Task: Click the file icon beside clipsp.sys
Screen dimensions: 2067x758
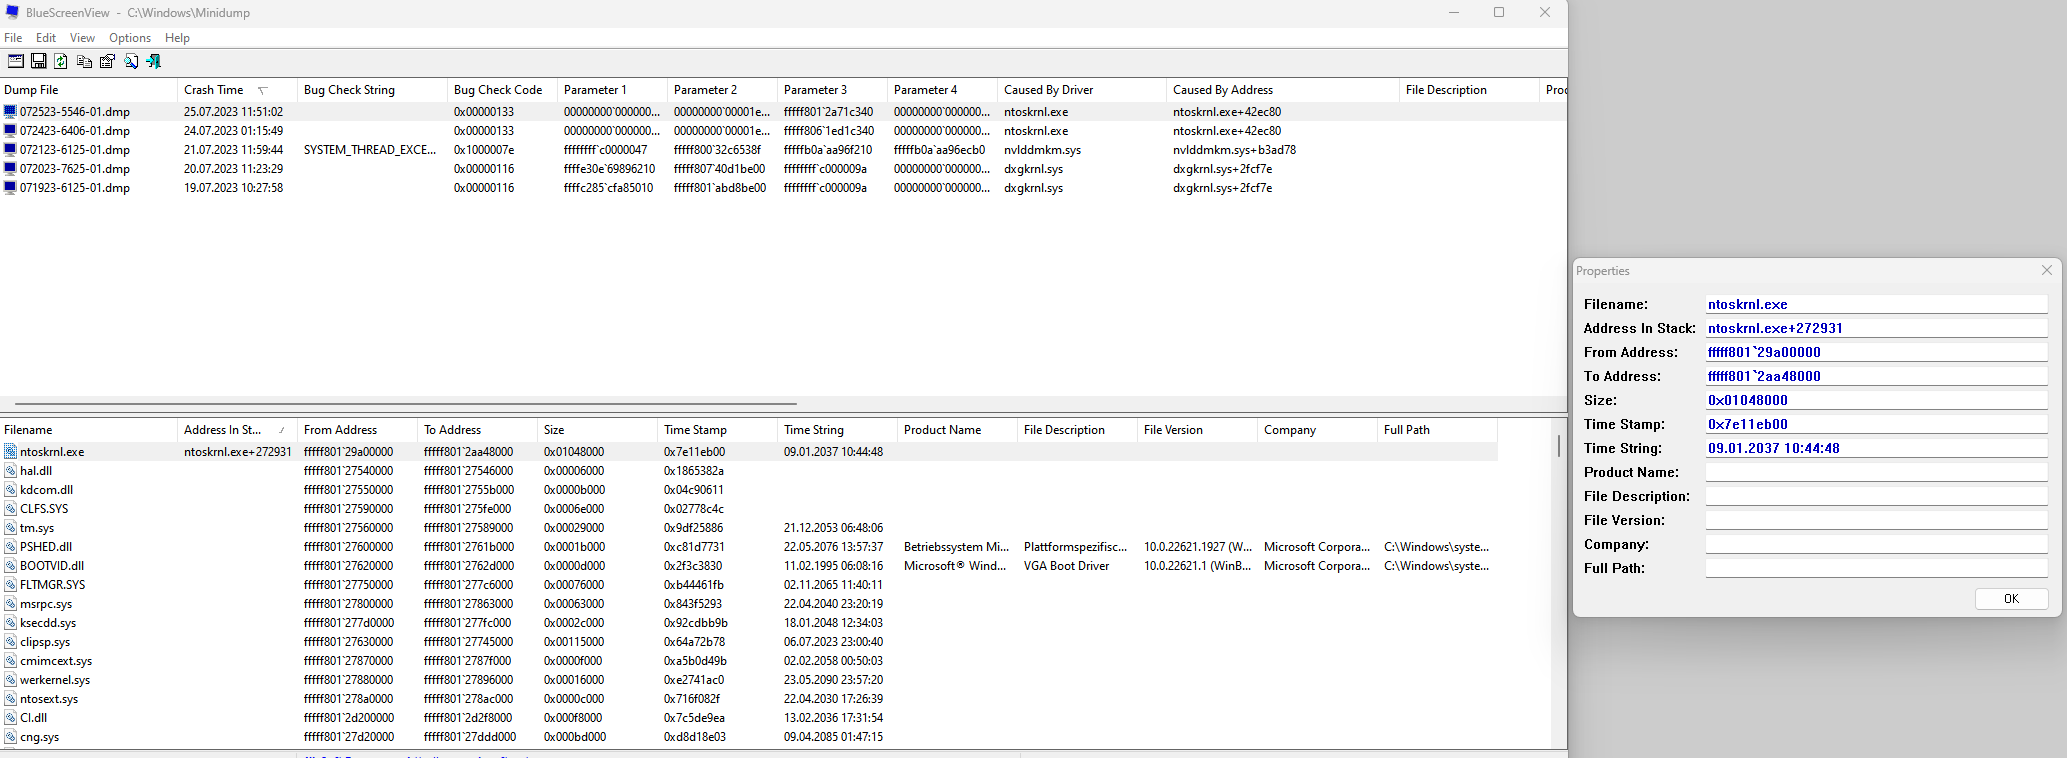Action: pos(11,642)
